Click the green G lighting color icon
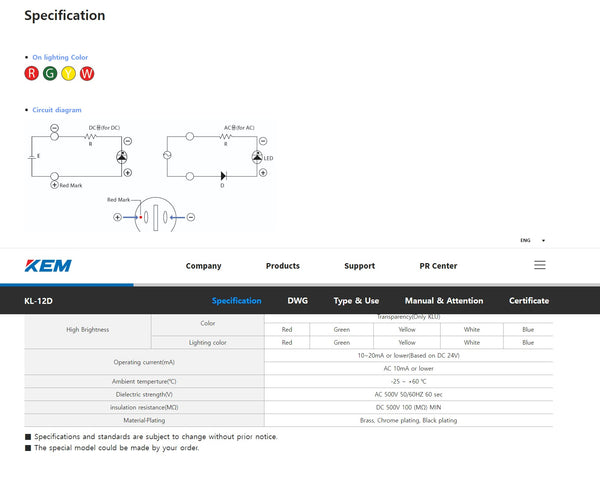 coord(49,73)
